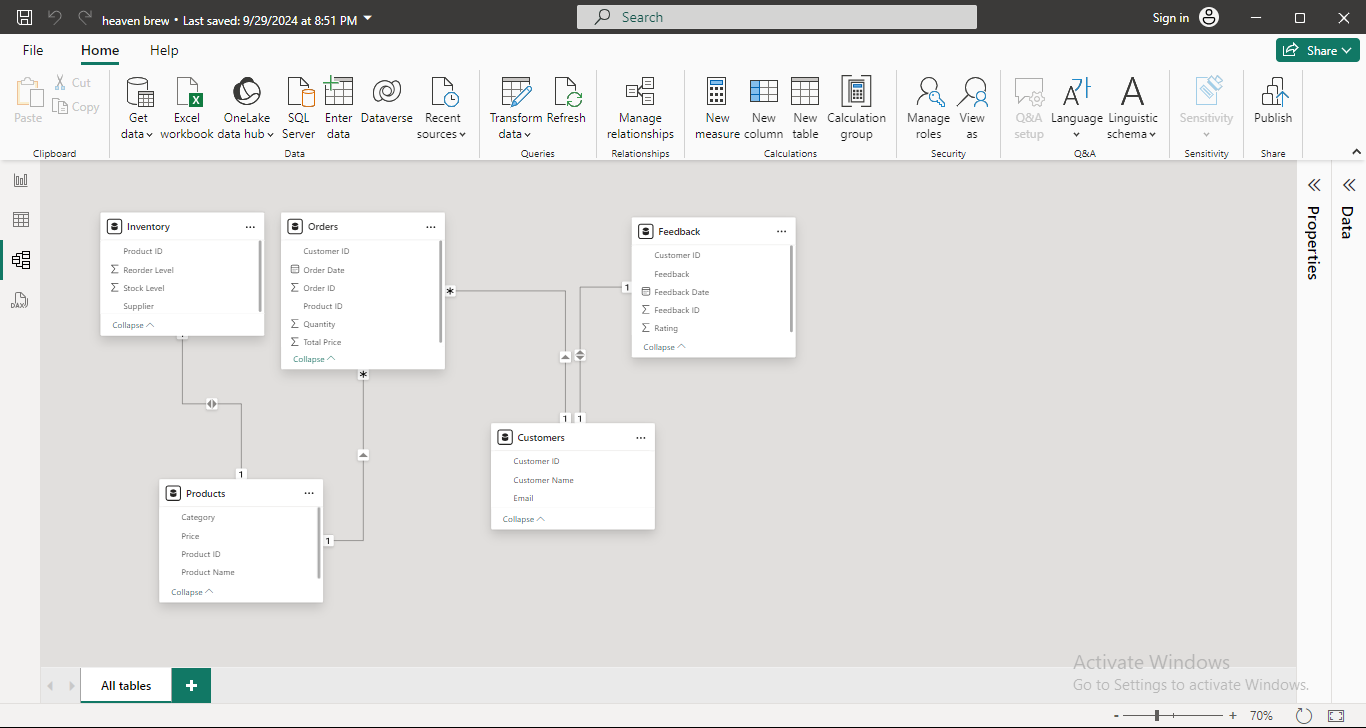Open the Recent sources dropdown
The image size is (1366, 728).
pos(442,109)
